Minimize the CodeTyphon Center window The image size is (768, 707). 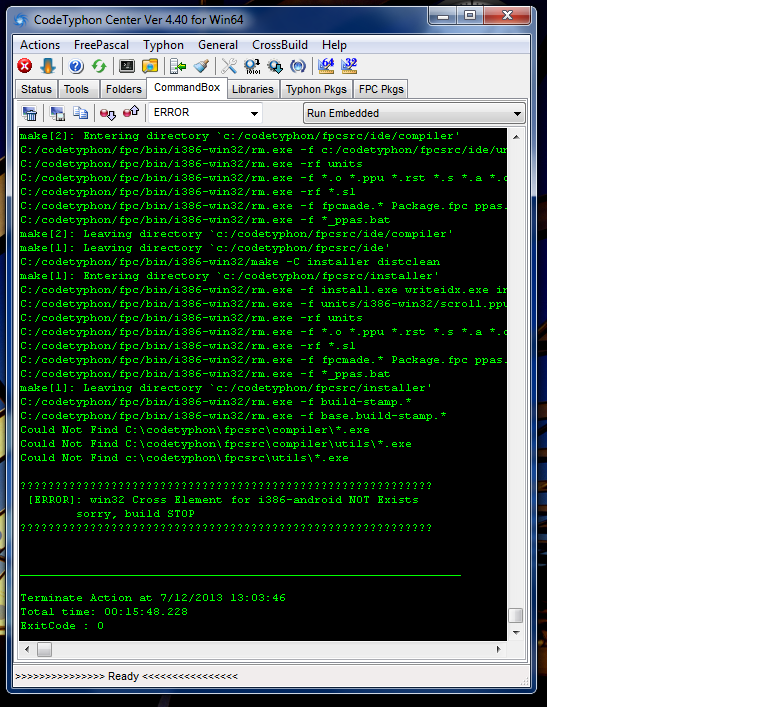tap(443, 16)
